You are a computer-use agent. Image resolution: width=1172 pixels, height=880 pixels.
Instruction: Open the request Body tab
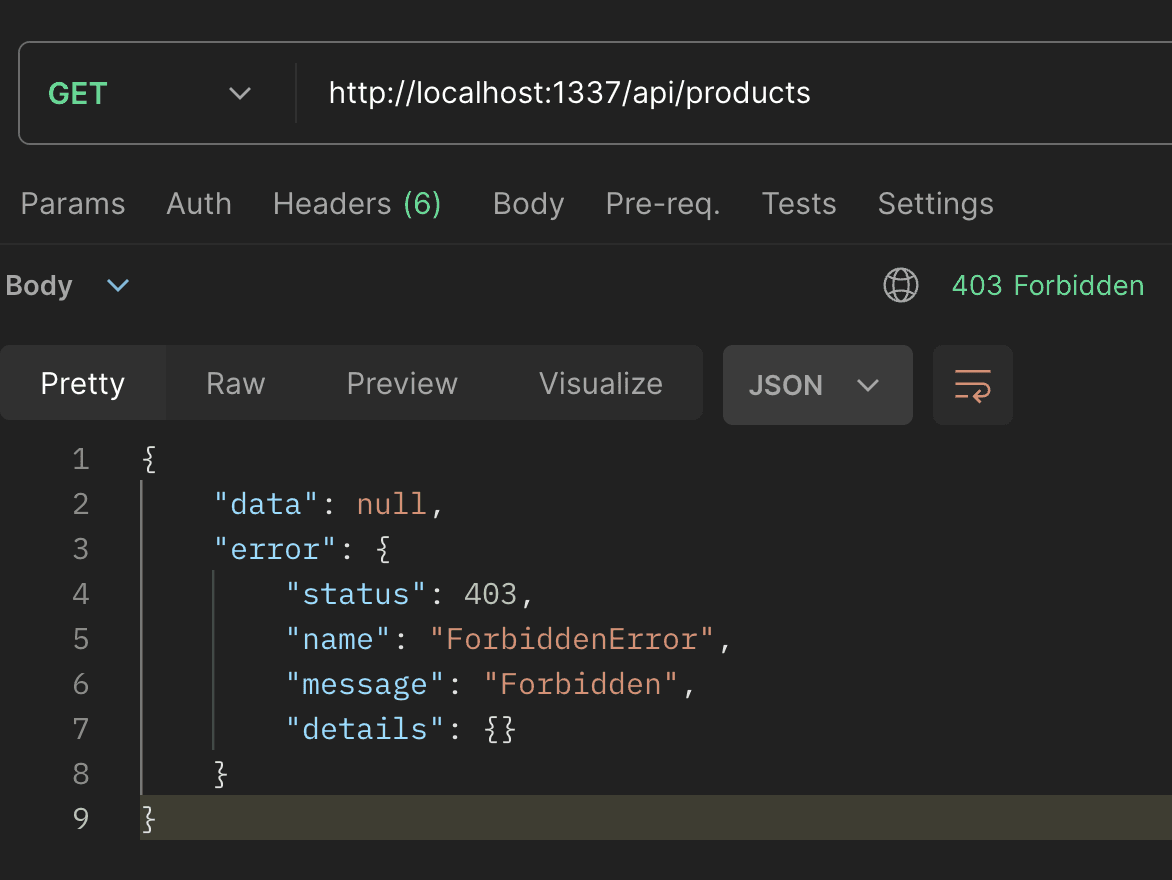click(528, 203)
